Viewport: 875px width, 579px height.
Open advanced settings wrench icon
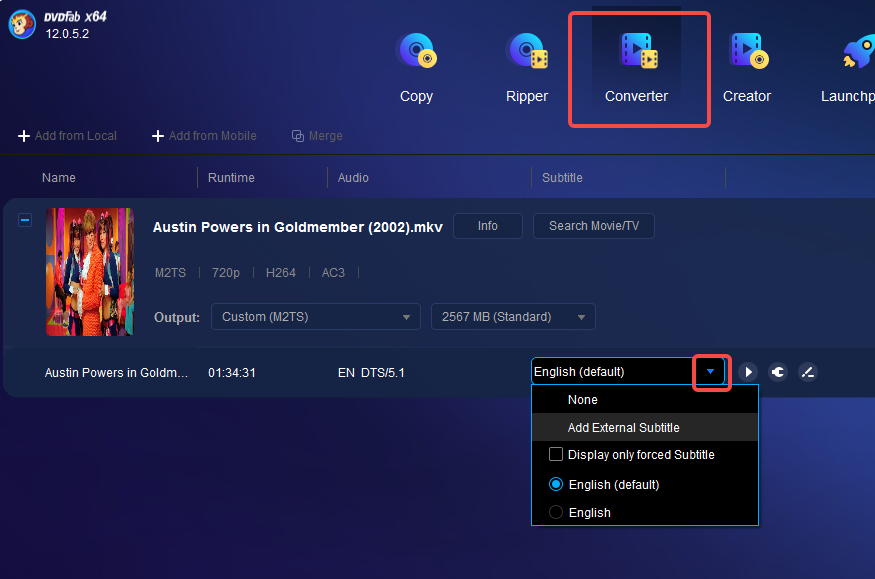pos(778,372)
